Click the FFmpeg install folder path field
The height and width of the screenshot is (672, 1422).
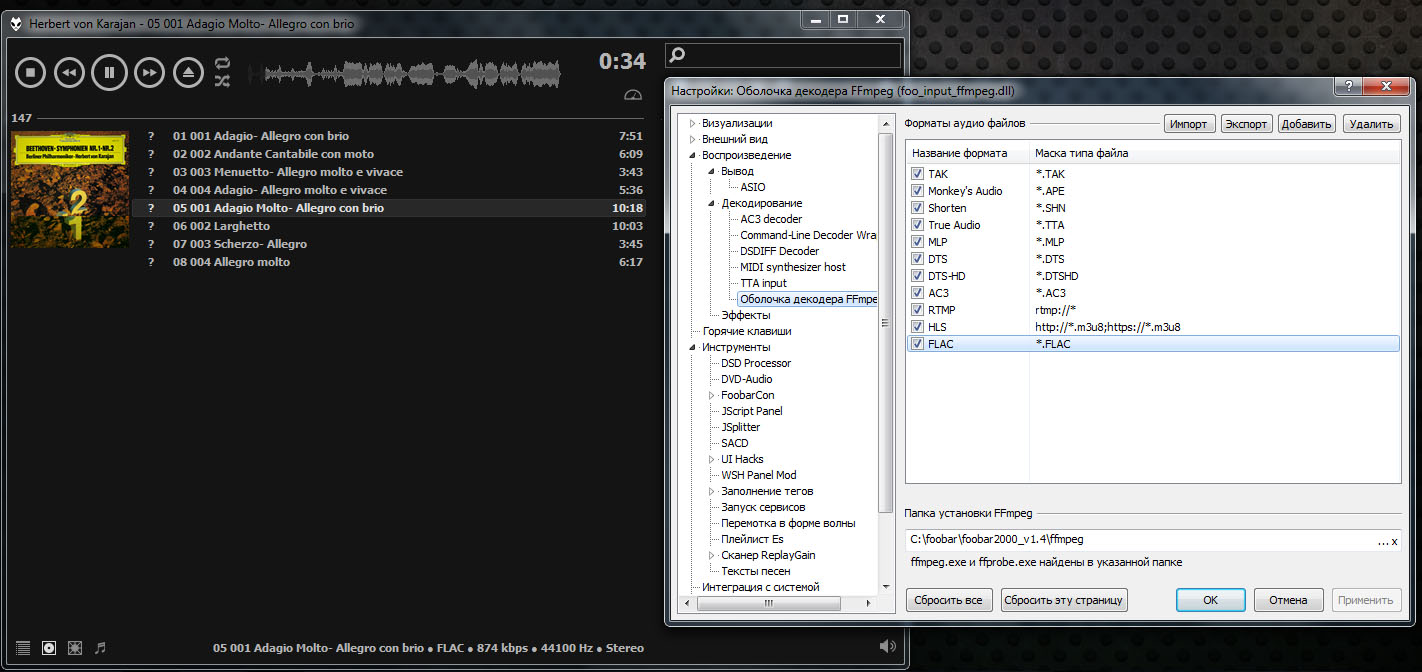(1140, 540)
